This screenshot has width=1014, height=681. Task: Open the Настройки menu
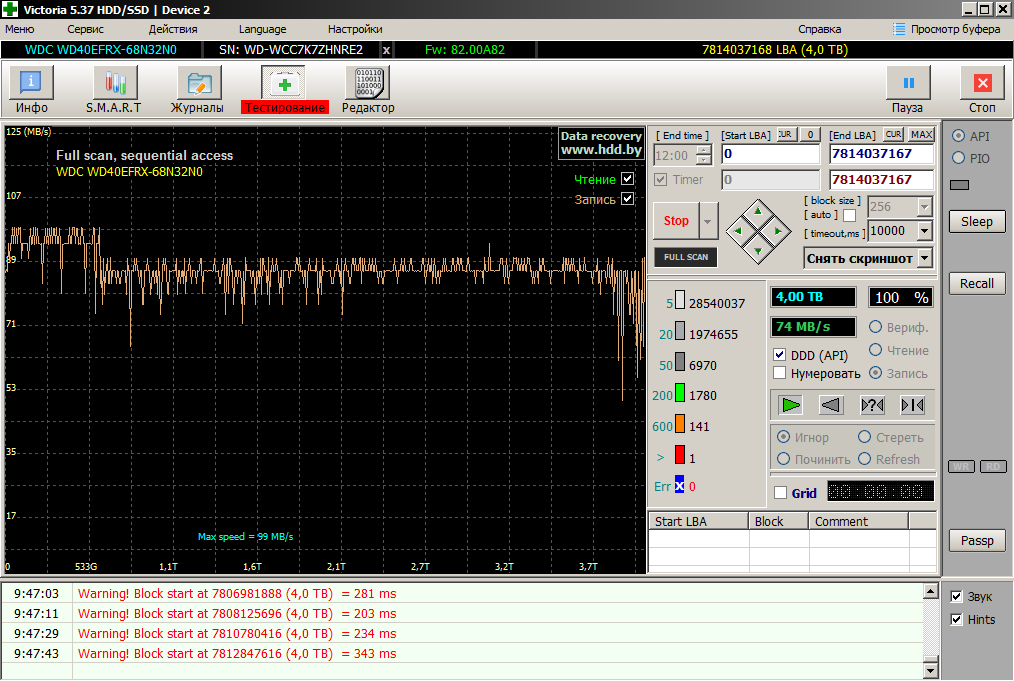(355, 29)
